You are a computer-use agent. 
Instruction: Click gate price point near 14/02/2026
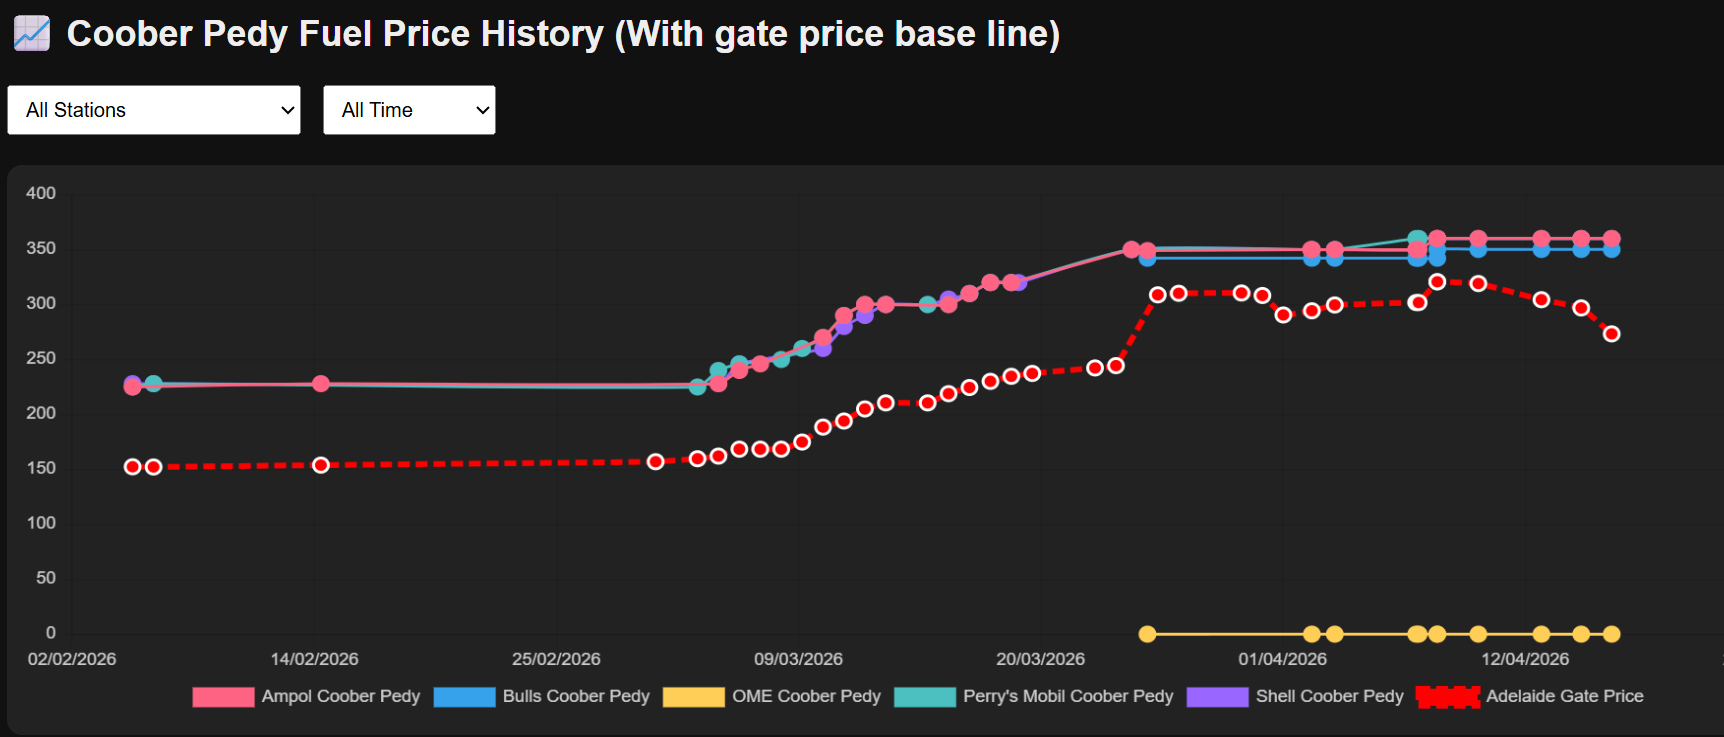[x=321, y=465]
